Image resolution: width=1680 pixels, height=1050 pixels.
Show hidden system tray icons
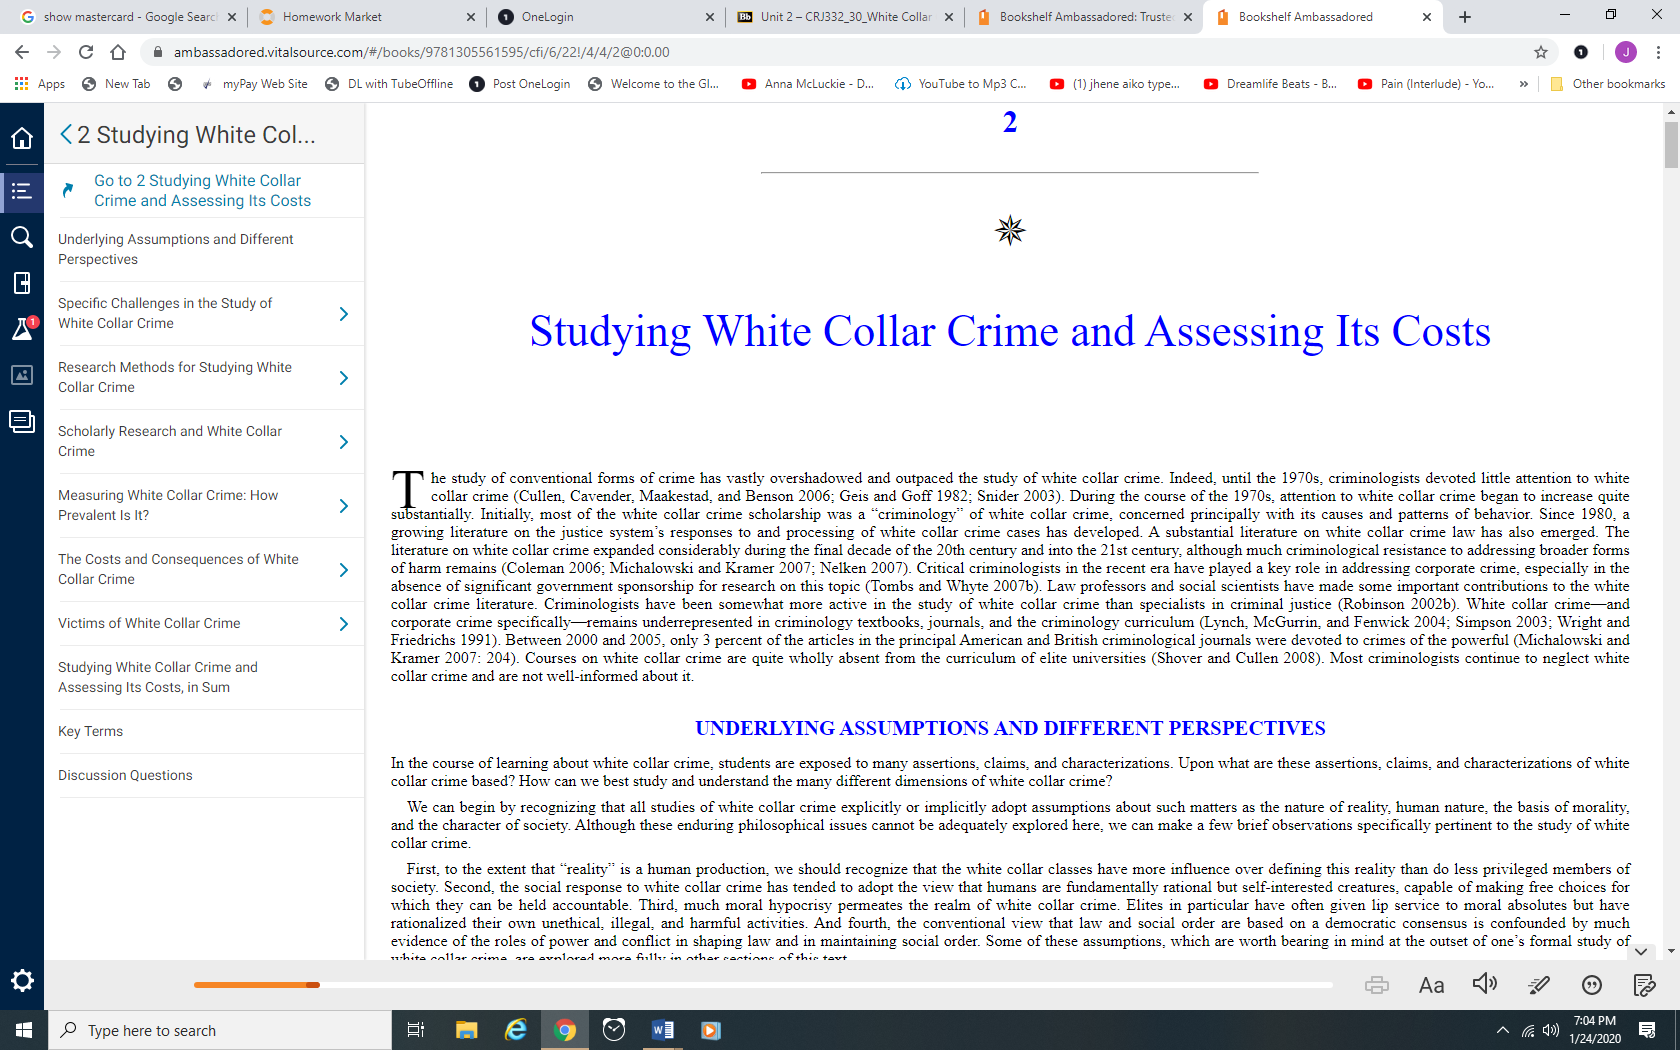coord(1502,1030)
